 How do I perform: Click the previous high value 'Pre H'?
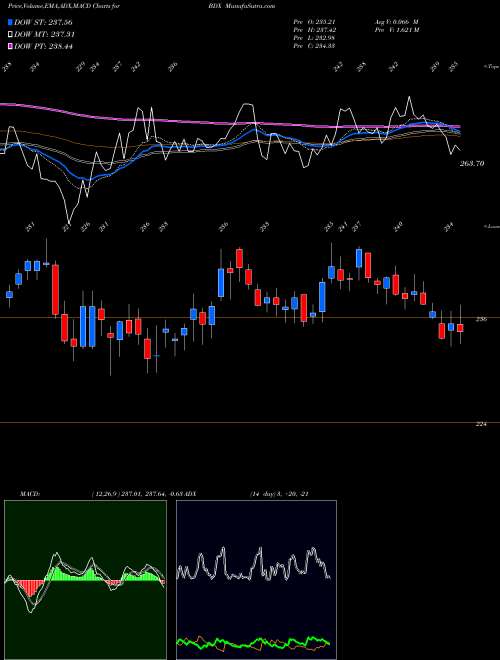click(x=314, y=30)
